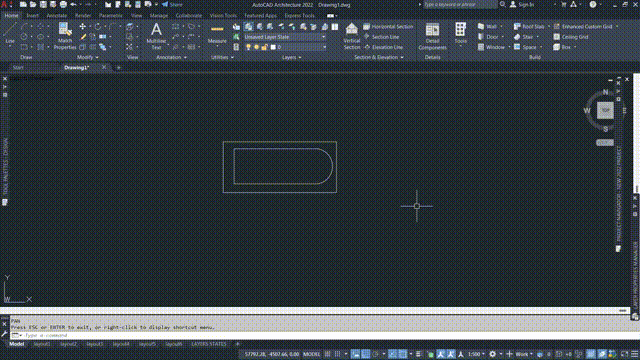The width and height of the screenshot is (640, 360).
Task: Click the Enhanced Custom Grid tool
Action: (583, 27)
